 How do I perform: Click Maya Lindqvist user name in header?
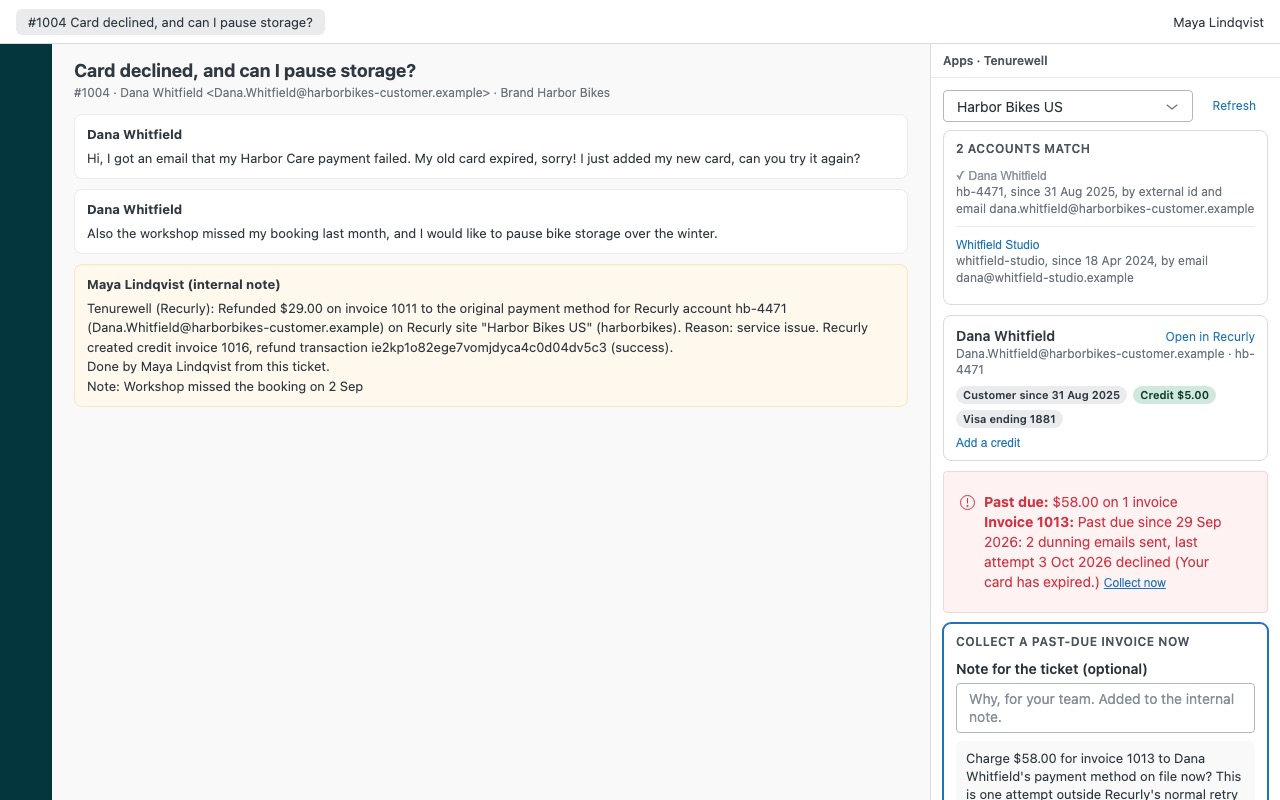[x=1218, y=22]
